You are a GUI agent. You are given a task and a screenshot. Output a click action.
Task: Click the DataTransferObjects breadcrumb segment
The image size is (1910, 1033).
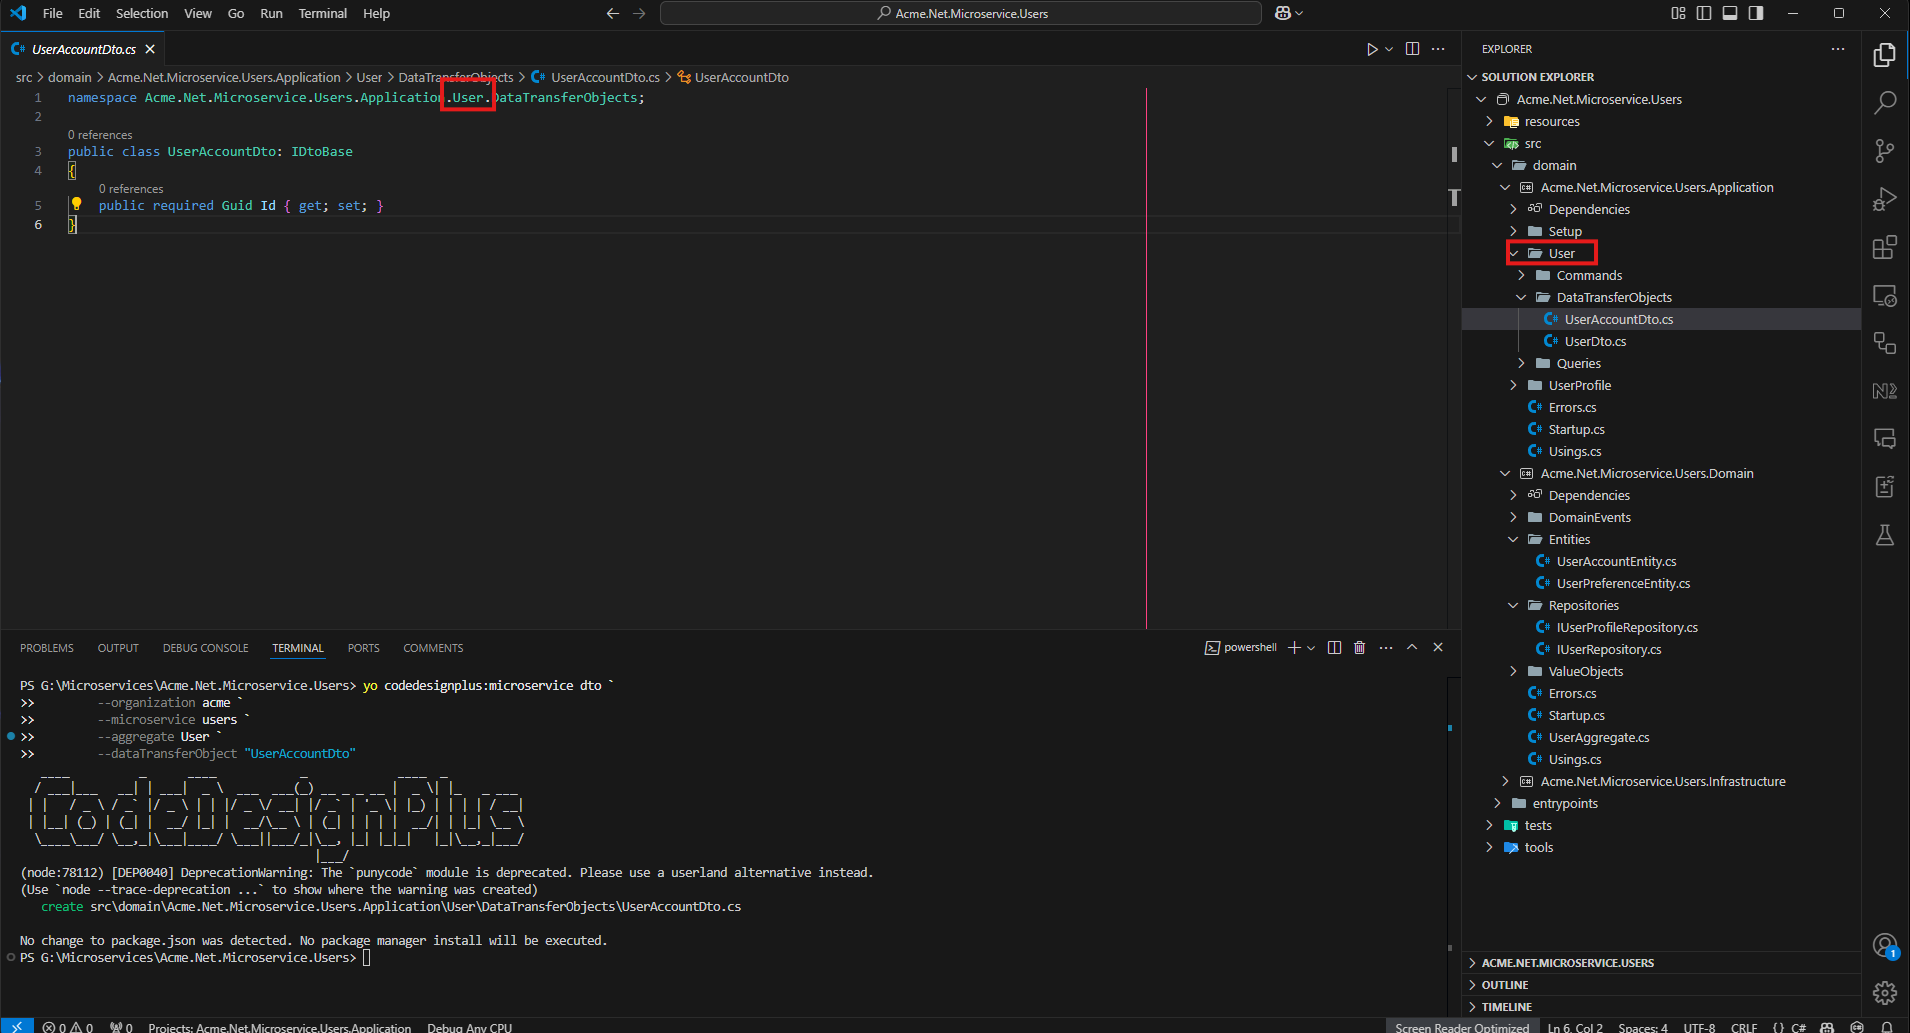coord(456,77)
